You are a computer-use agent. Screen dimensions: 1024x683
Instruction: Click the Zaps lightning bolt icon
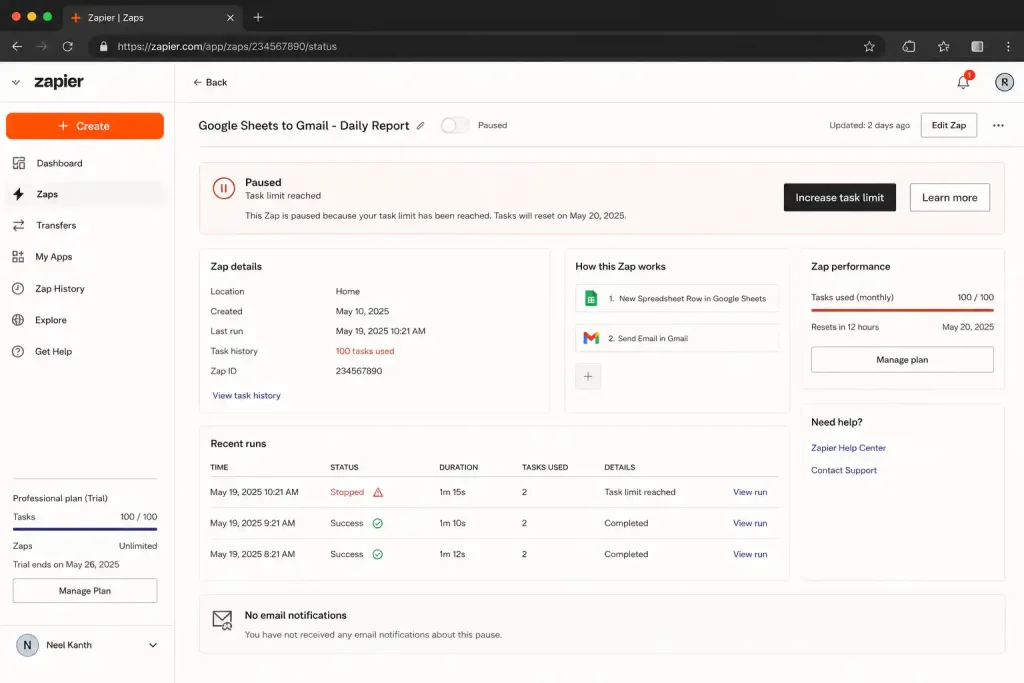18,194
